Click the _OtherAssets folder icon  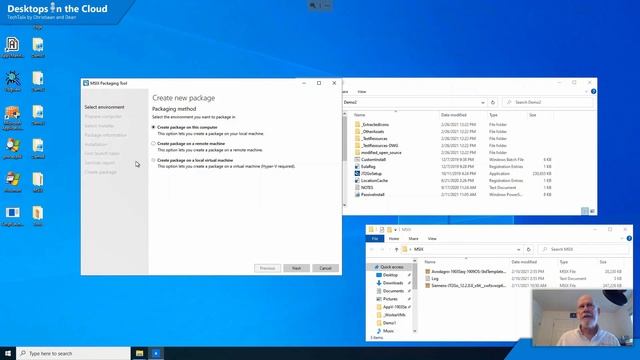357,131
